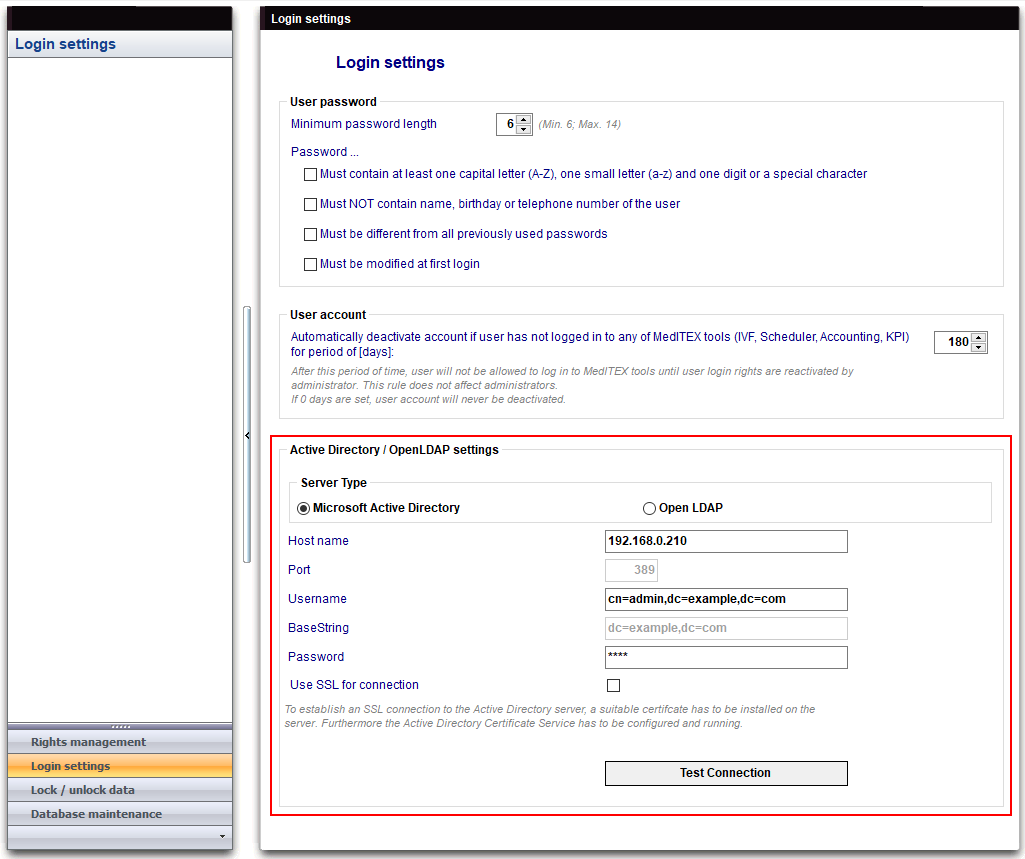Open Database maintenance section
The height and width of the screenshot is (859, 1025).
click(x=120, y=815)
